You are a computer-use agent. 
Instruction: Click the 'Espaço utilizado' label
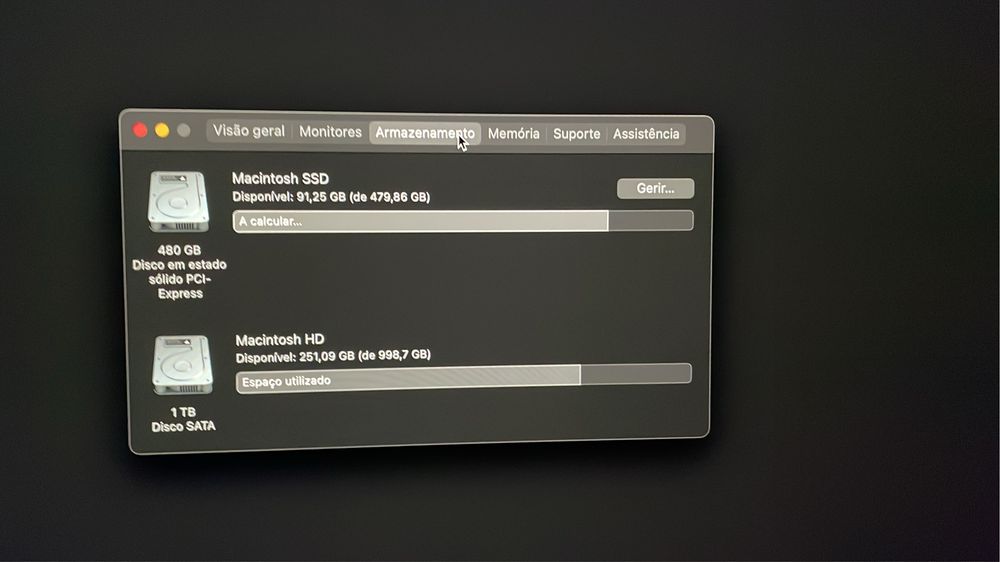(286, 381)
